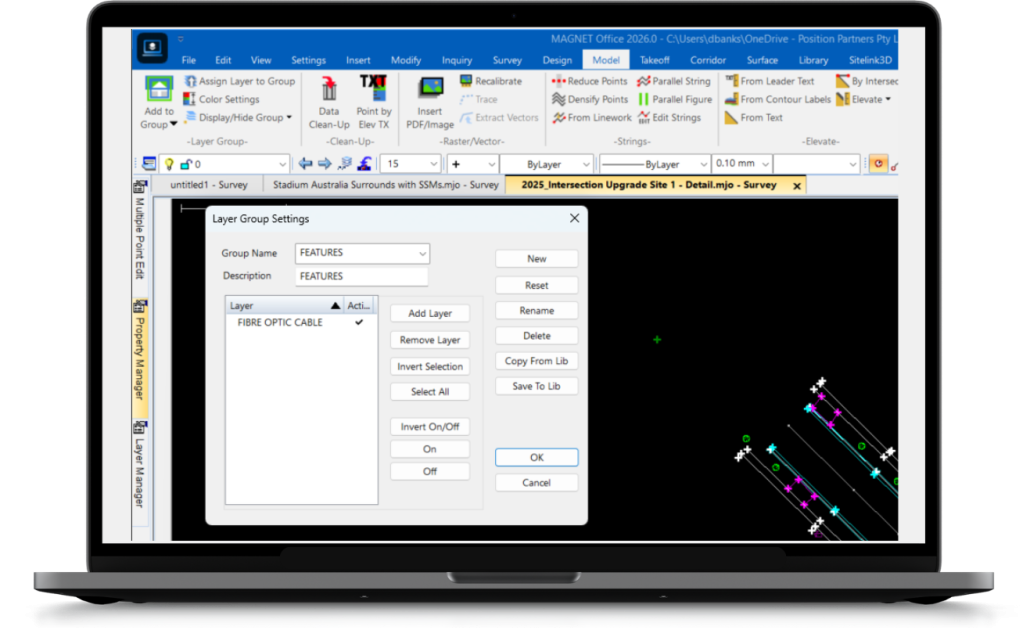Click the Edit Strings tool
The height and width of the screenshot is (630, 1030).
point(669,118)
